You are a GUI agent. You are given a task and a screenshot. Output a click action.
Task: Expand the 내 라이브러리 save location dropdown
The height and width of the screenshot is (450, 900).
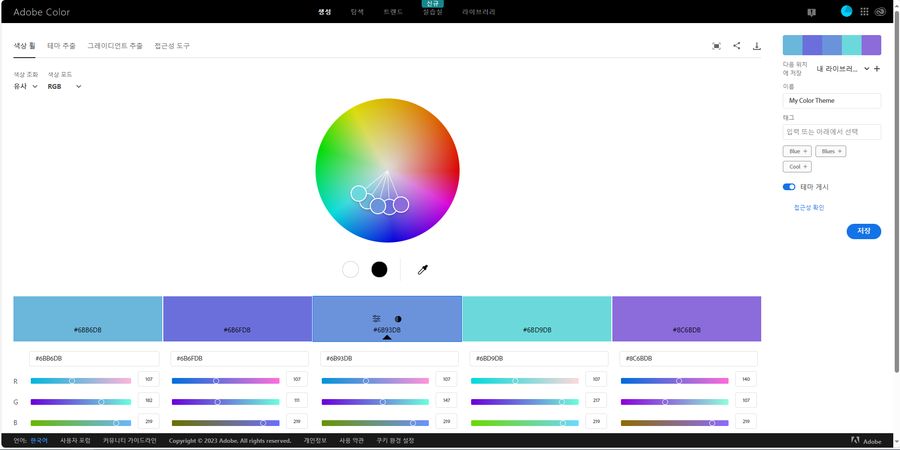pyautogui.click(x=843, y=69)
